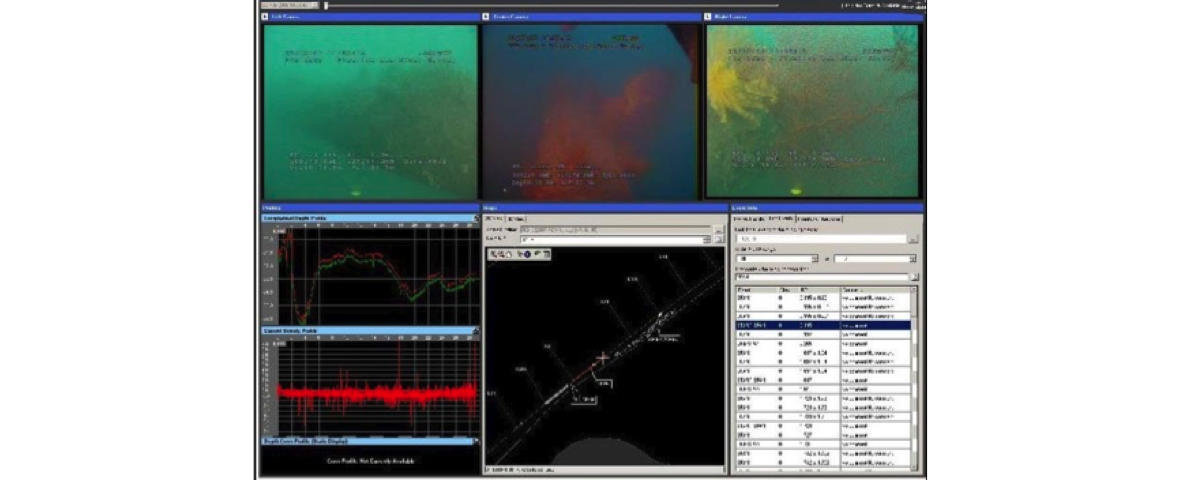Collapse the Current Density Profile panel
The image size is (1180, 480).
coord(476,331)
